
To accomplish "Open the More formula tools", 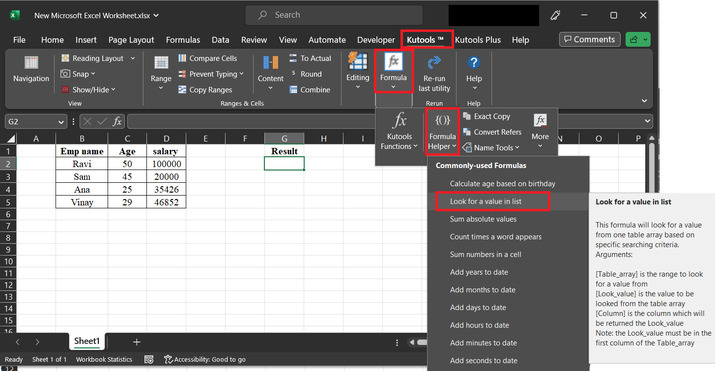I will pyautogui.click(x=540, y=131).
